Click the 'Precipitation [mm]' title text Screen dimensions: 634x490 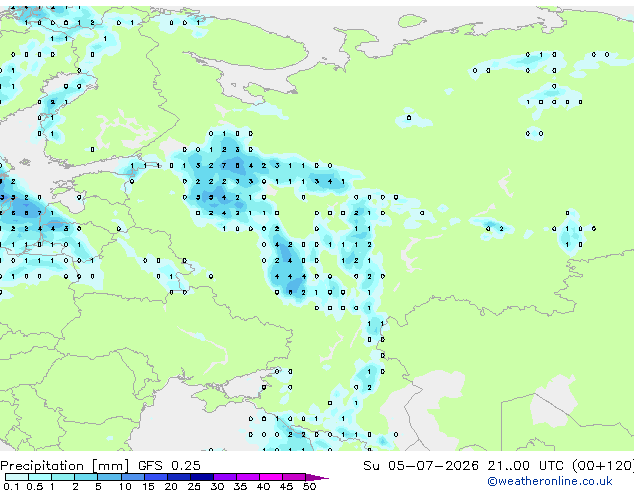(x=65, y=466)
